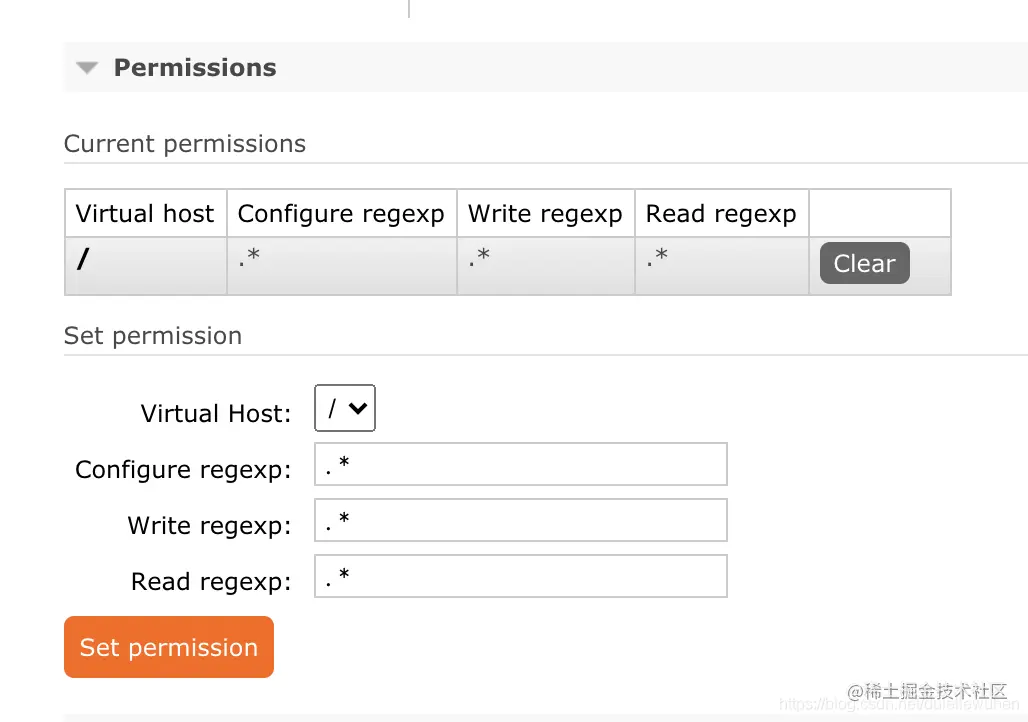Click the Clear button for host /

(x=864, y=264)
